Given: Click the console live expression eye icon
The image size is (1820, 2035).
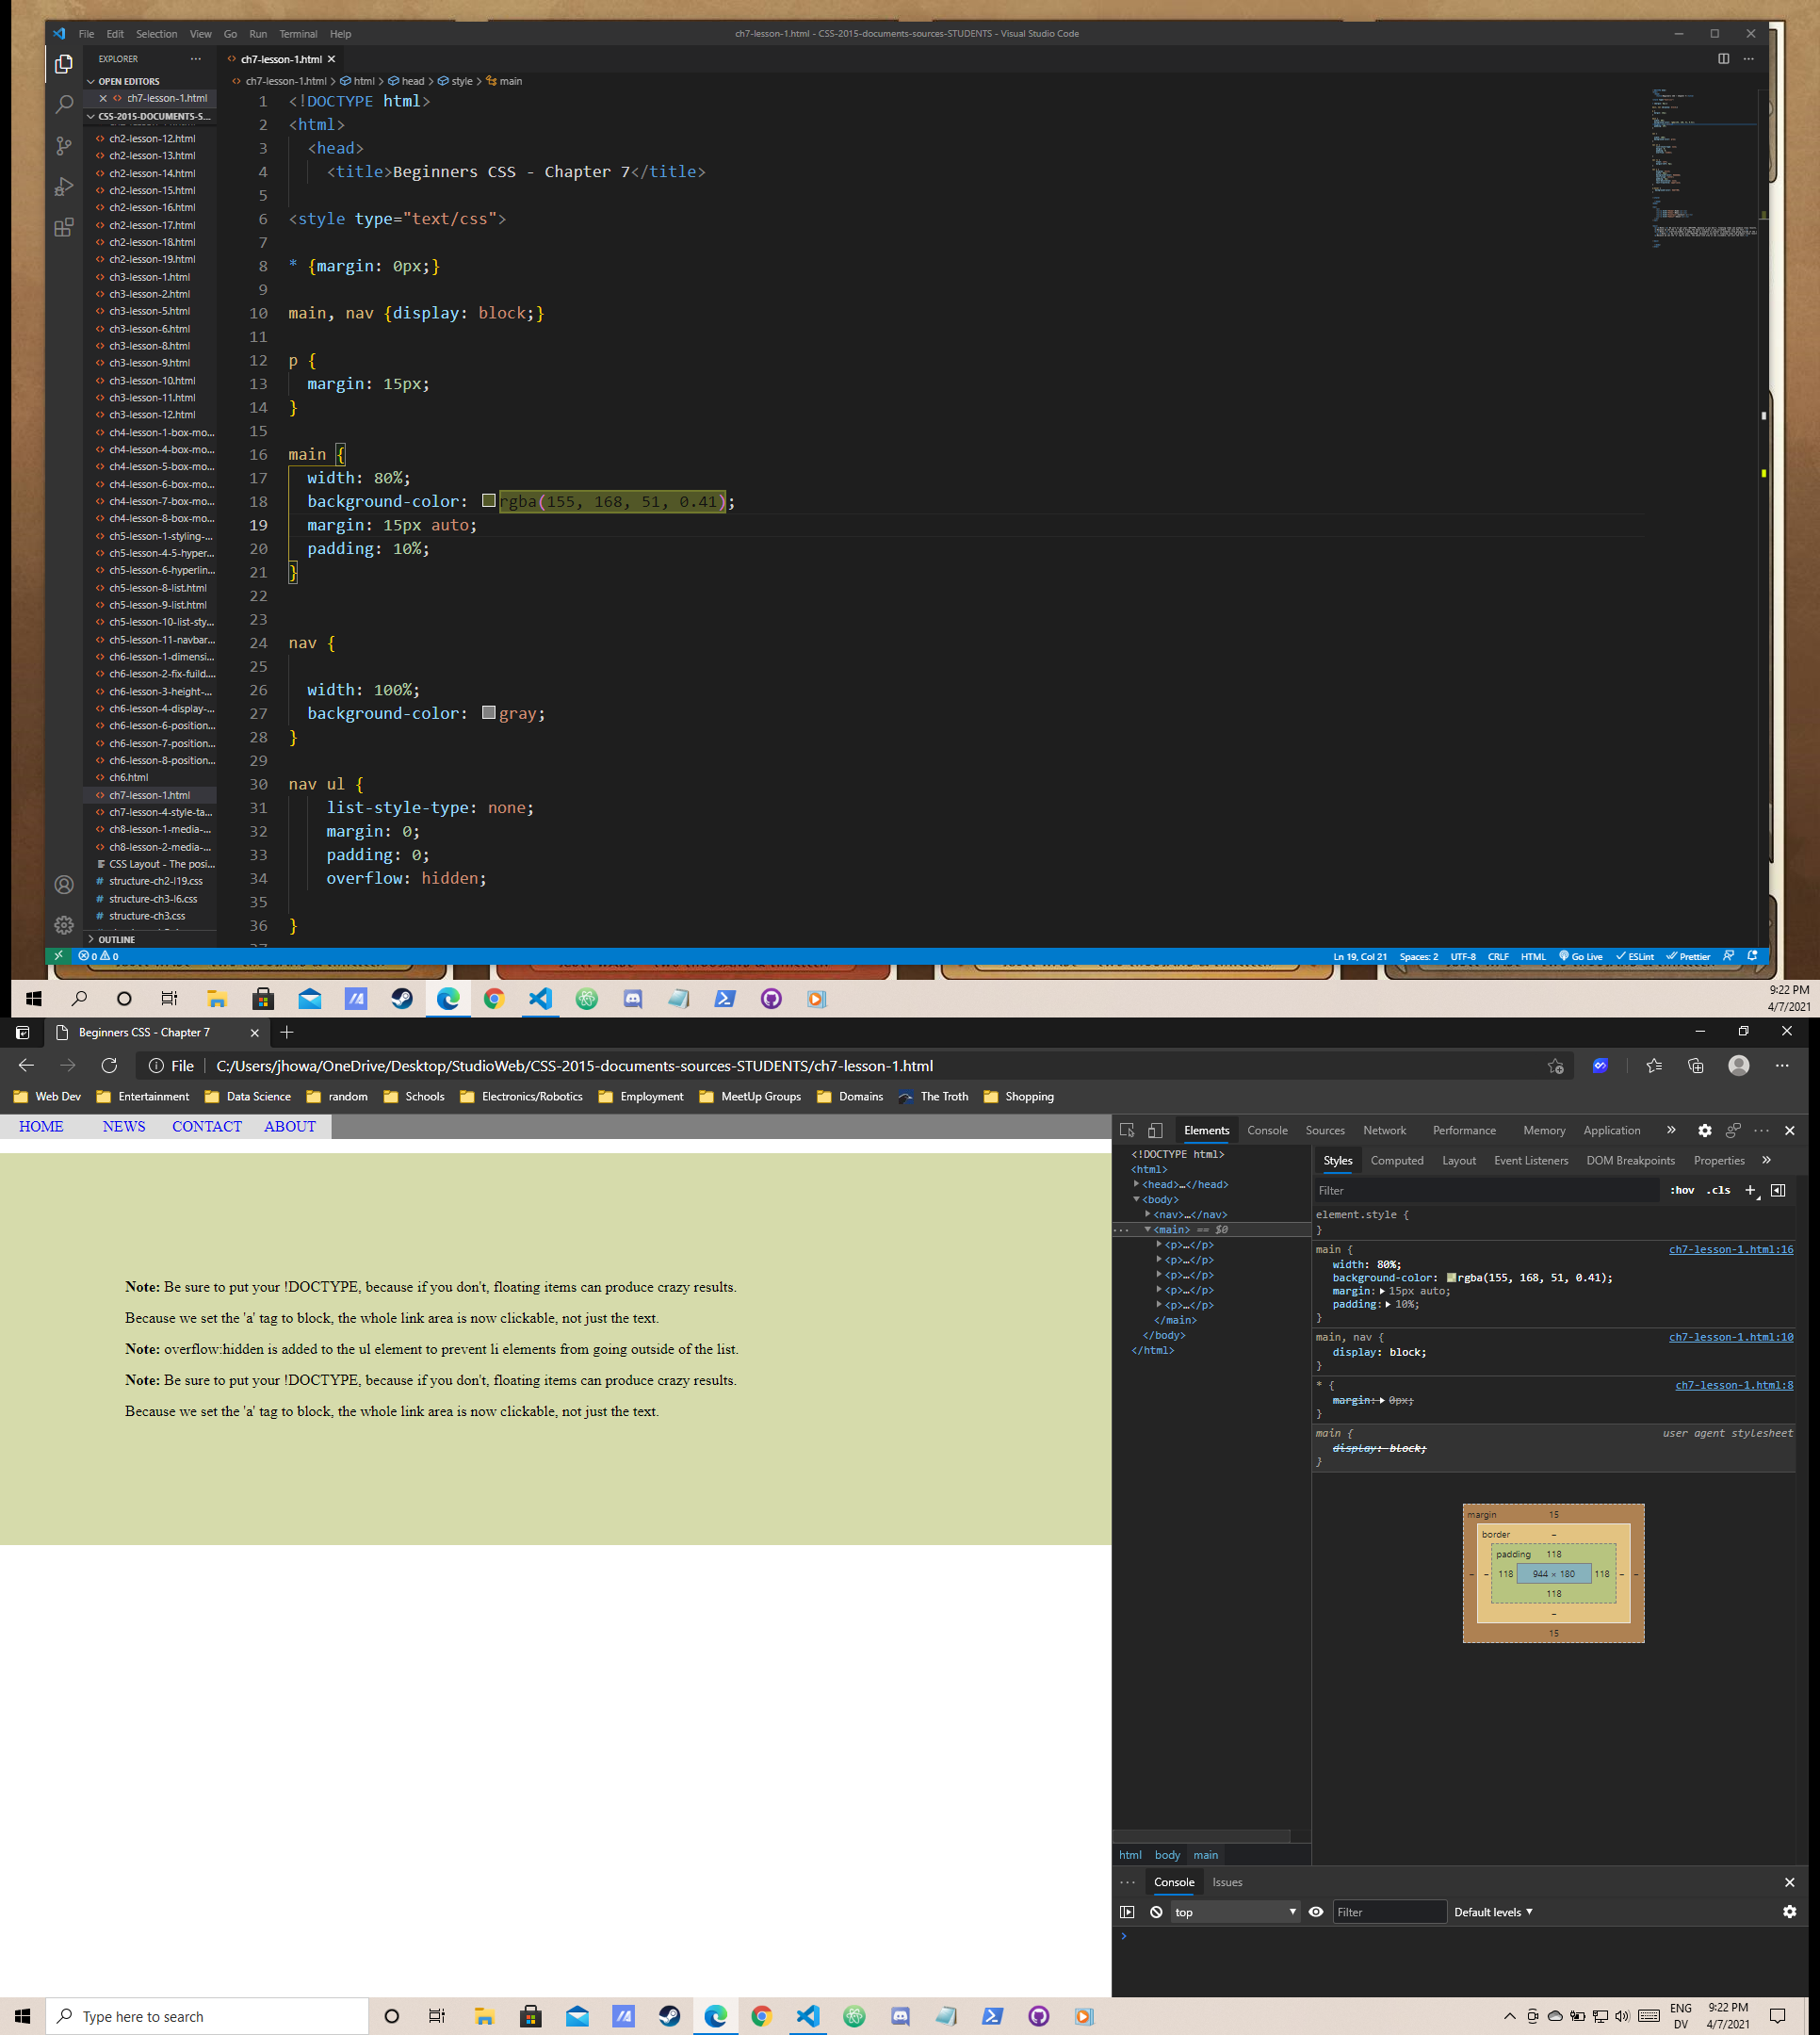Looking at the screenshot, I should [1316, 1912].
